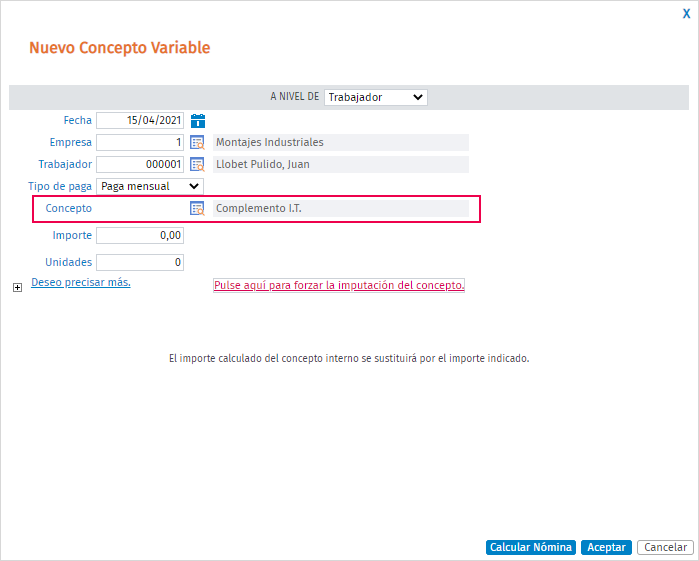Click the Complemento I.T. concept description field

click(340, 208)
